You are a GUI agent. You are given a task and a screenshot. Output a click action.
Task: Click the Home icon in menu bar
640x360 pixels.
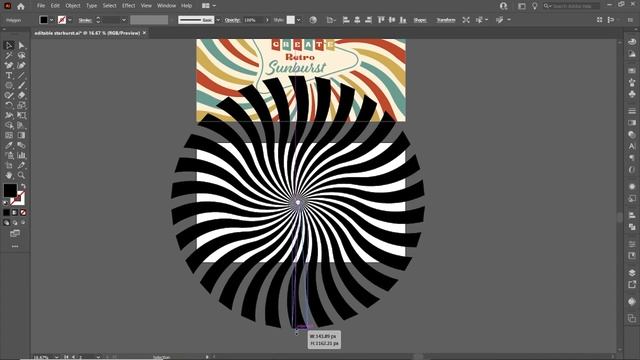[x=21, y=6]
